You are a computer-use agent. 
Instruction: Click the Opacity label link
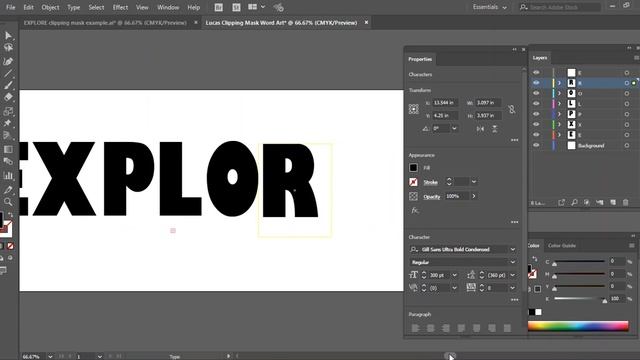[431, 197]
